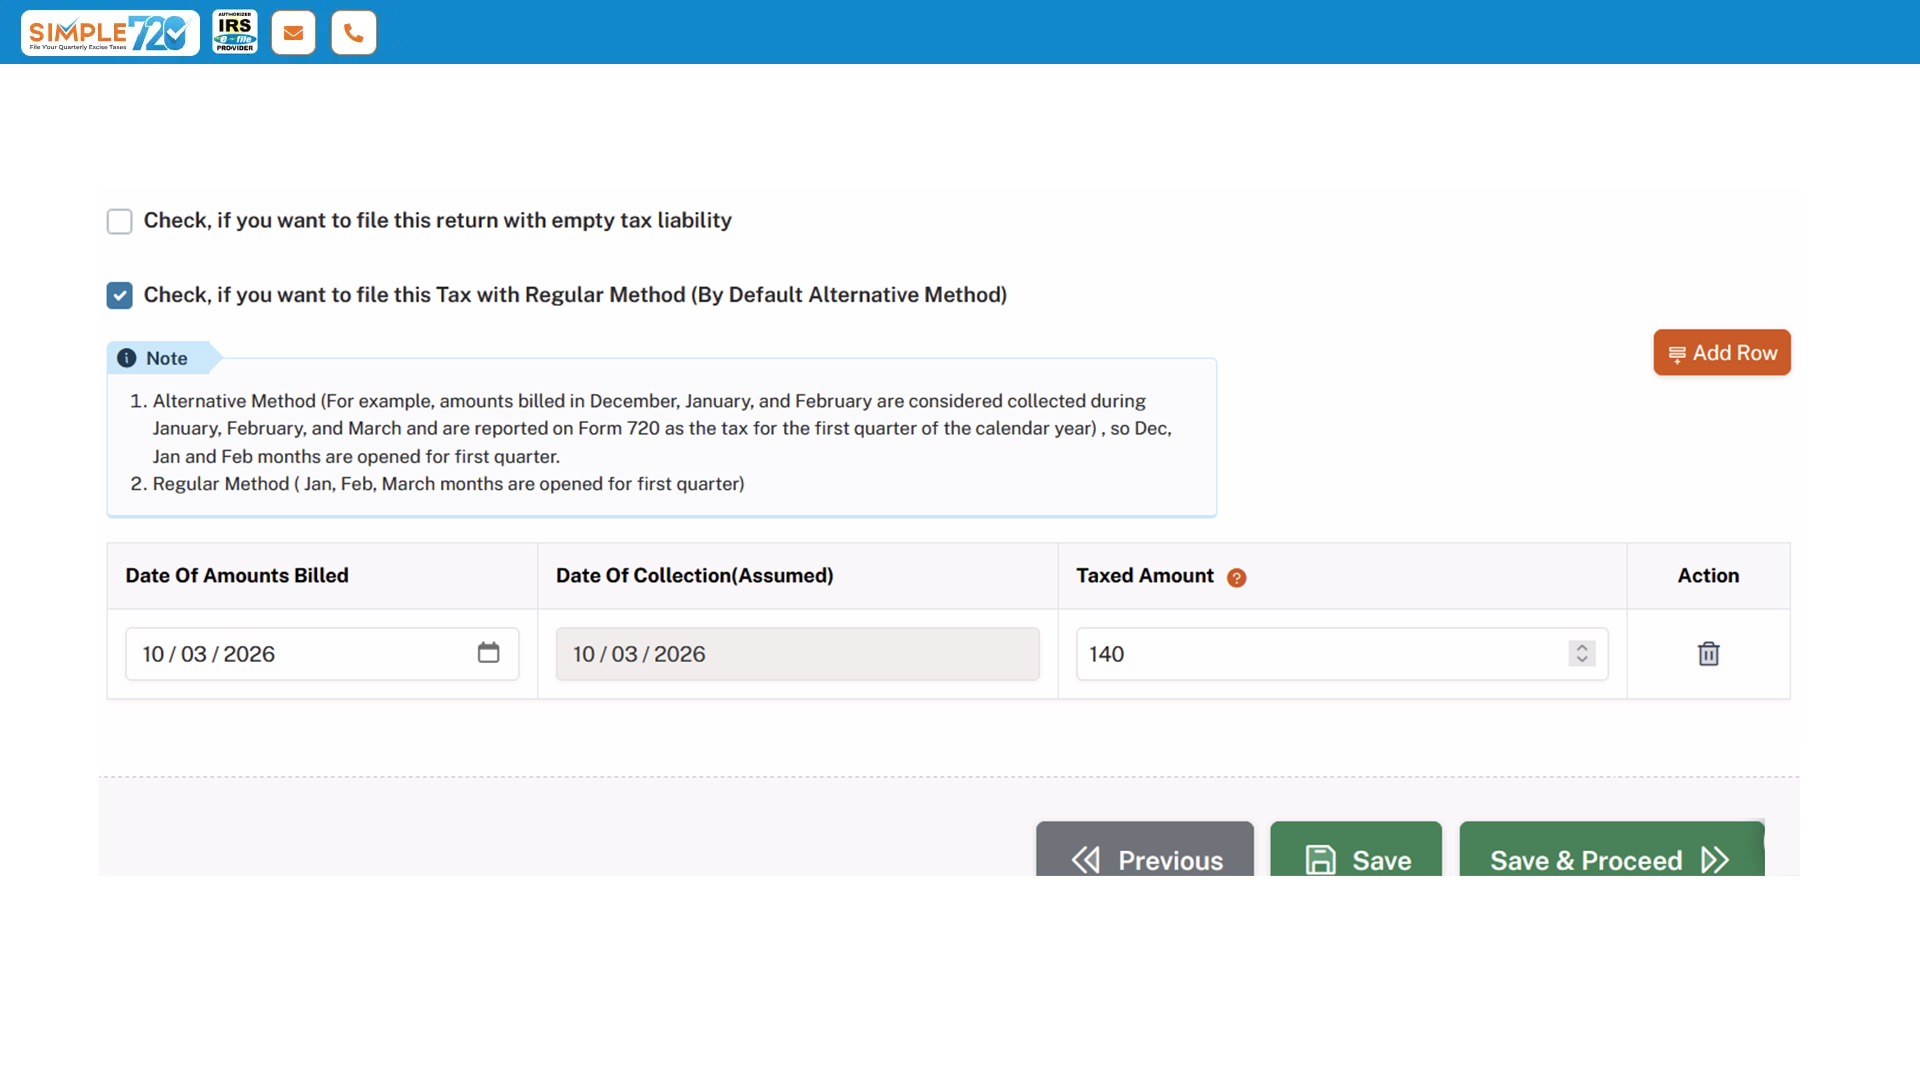
Task: Click the Regular Method note line
Action: click(449, 484)
